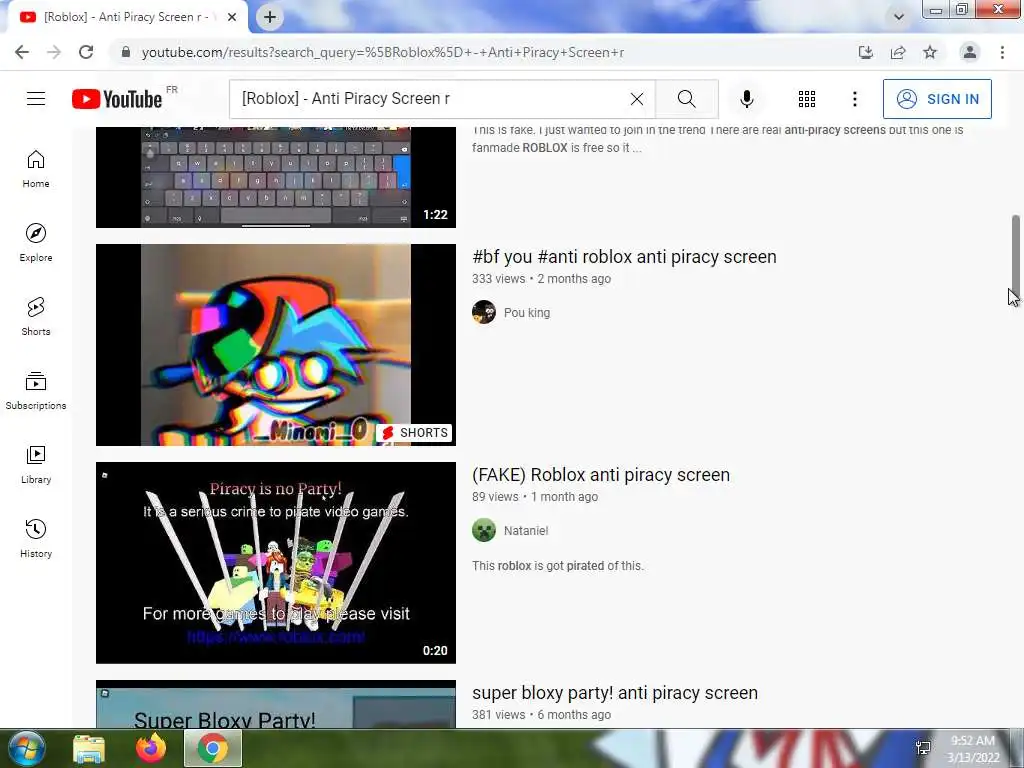Start voice search with the microphone
The image size is (1024, 768).
click(747, 99)
